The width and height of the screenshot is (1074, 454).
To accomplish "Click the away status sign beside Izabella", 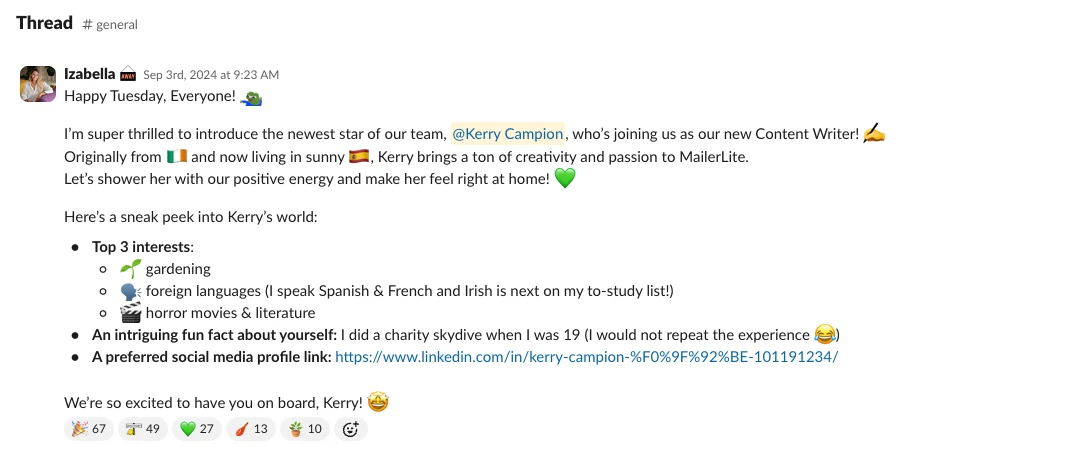I will click(128, 74).
